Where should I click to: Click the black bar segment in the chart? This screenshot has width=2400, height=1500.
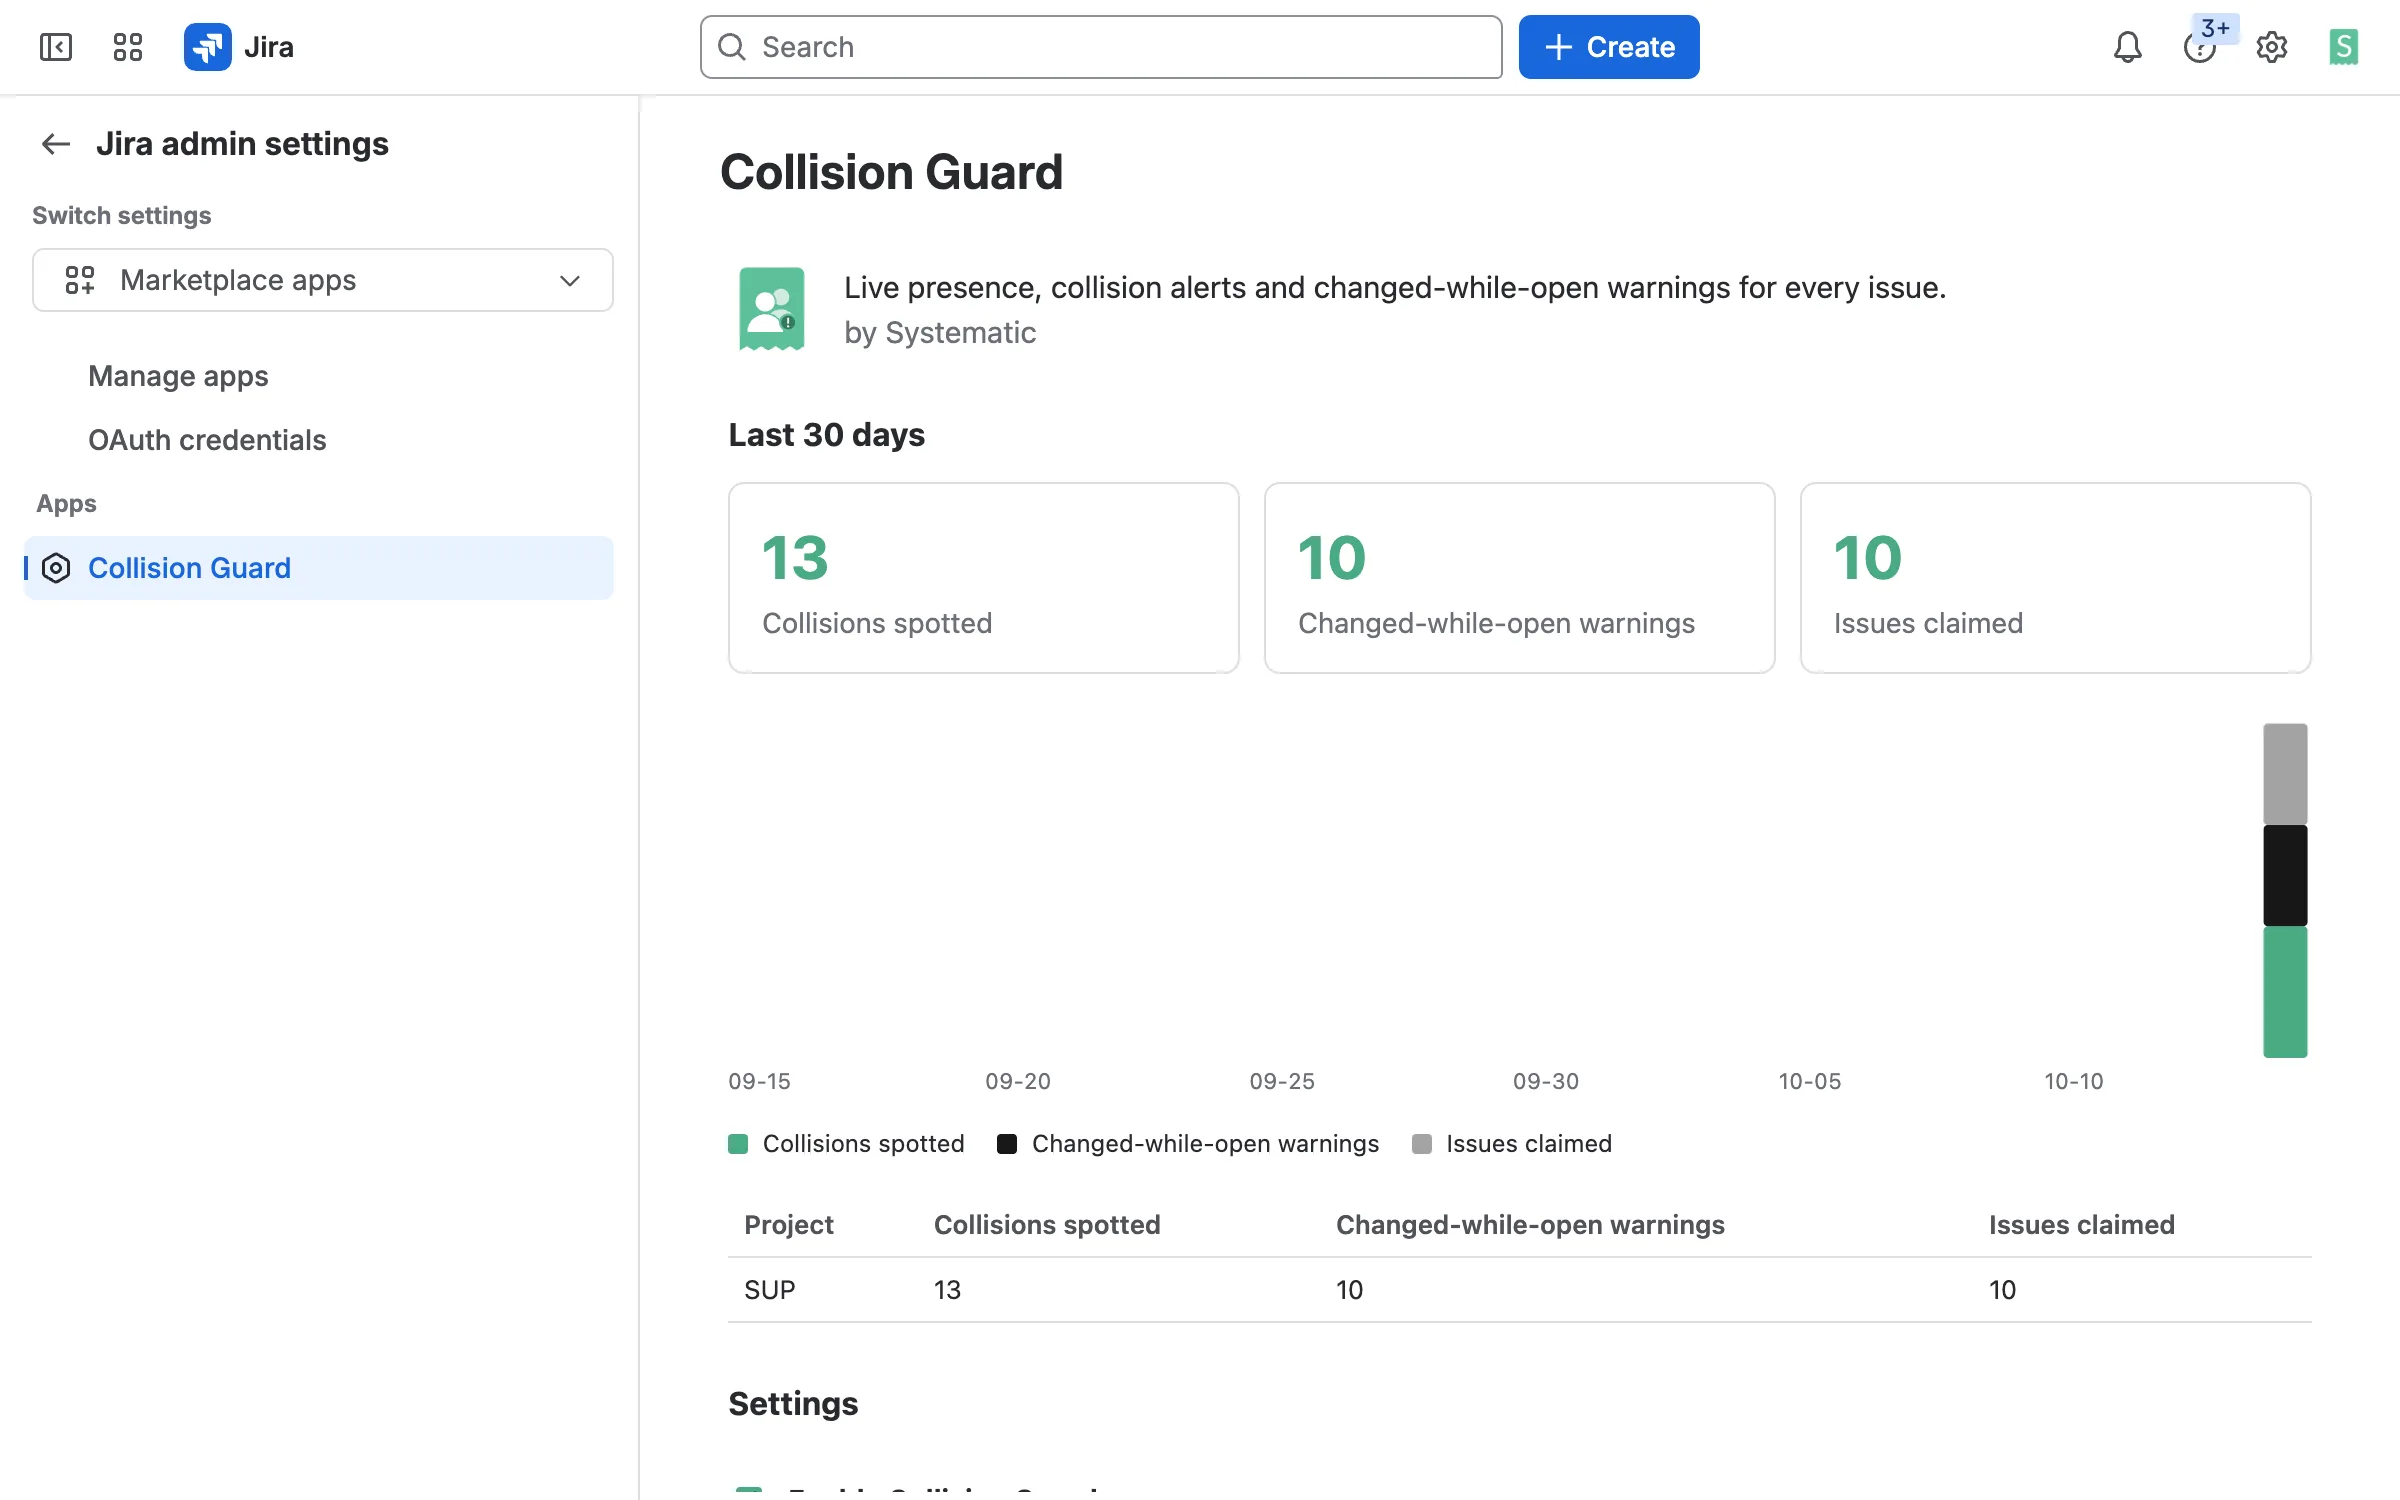[x=2285, y=875]
